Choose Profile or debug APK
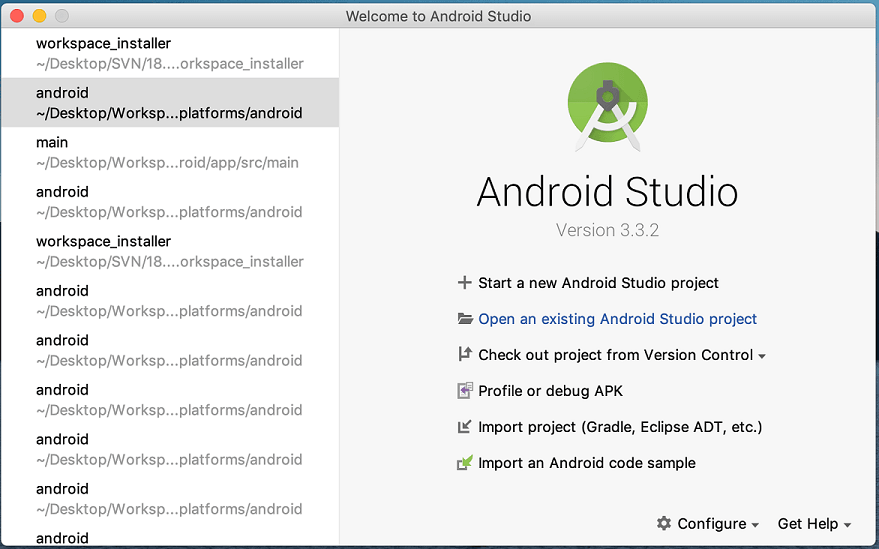 [x=550, y=391]
